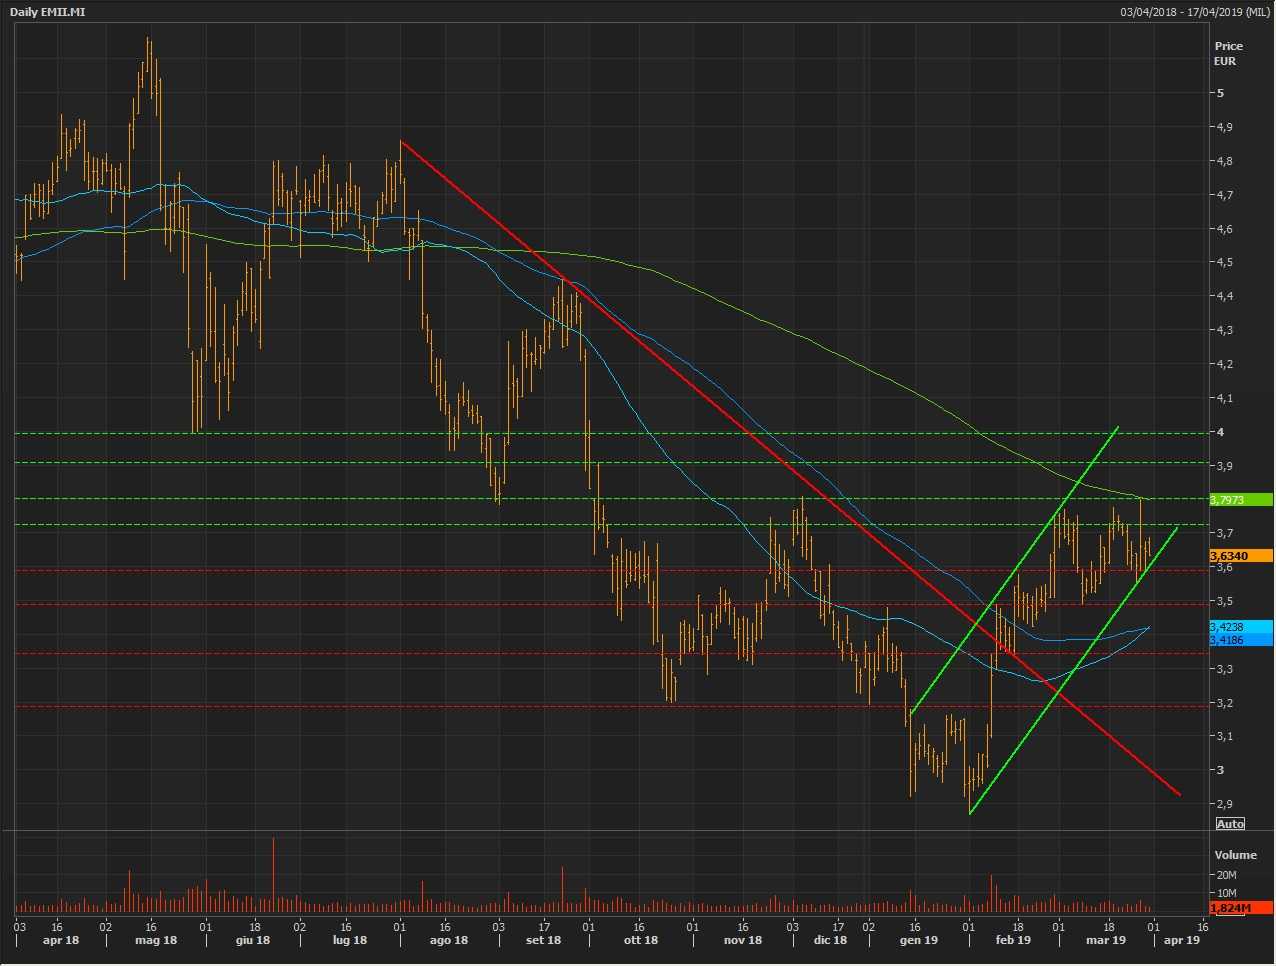1276x966 pixels.
Task: Click the Volume pane label
Action: point(1235,855)
